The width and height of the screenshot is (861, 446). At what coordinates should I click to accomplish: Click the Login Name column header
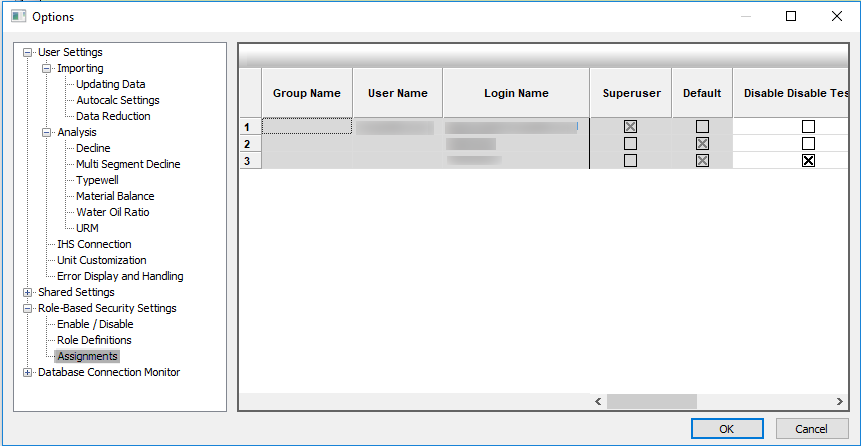(516, 93)
